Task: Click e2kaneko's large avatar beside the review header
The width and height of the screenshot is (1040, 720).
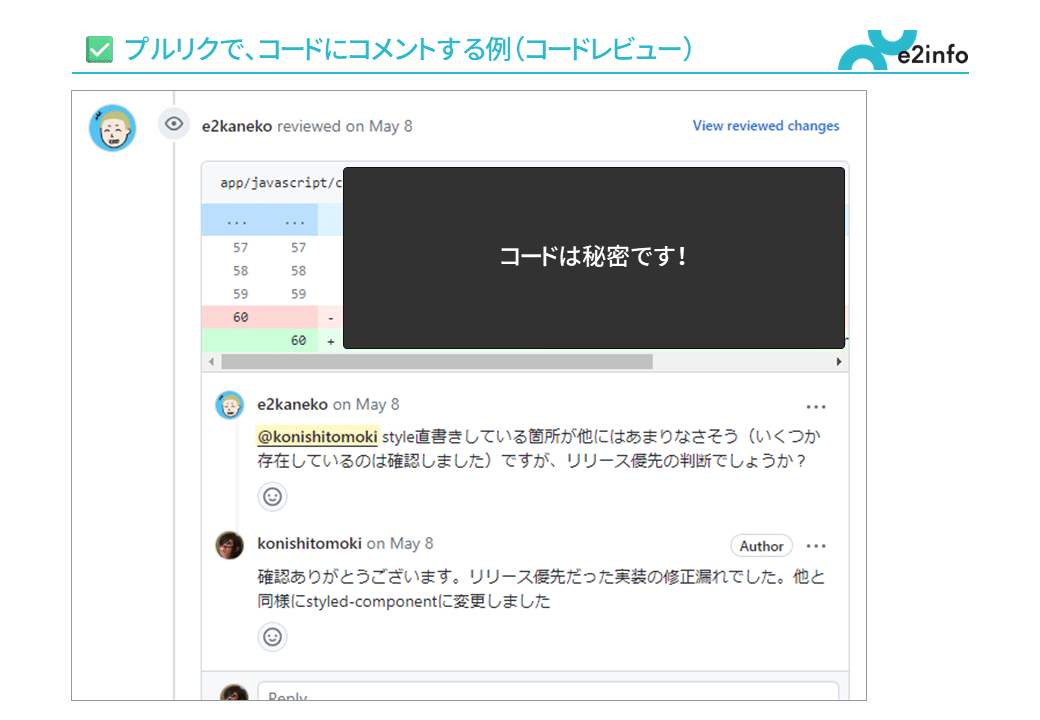Action: (x=112, y=128)
